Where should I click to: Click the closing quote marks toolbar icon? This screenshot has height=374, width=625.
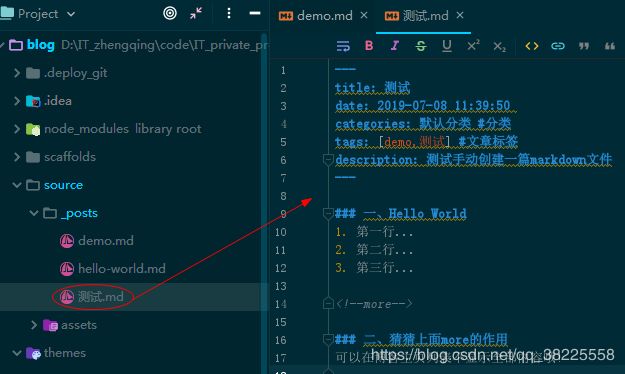click(x=584, y=46)
